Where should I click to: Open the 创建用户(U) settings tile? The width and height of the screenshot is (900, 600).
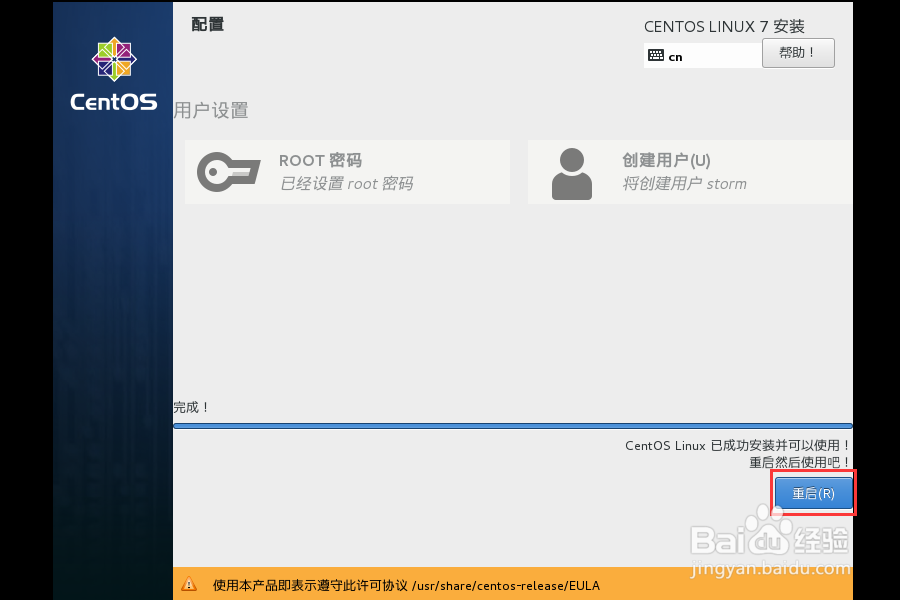689,171
